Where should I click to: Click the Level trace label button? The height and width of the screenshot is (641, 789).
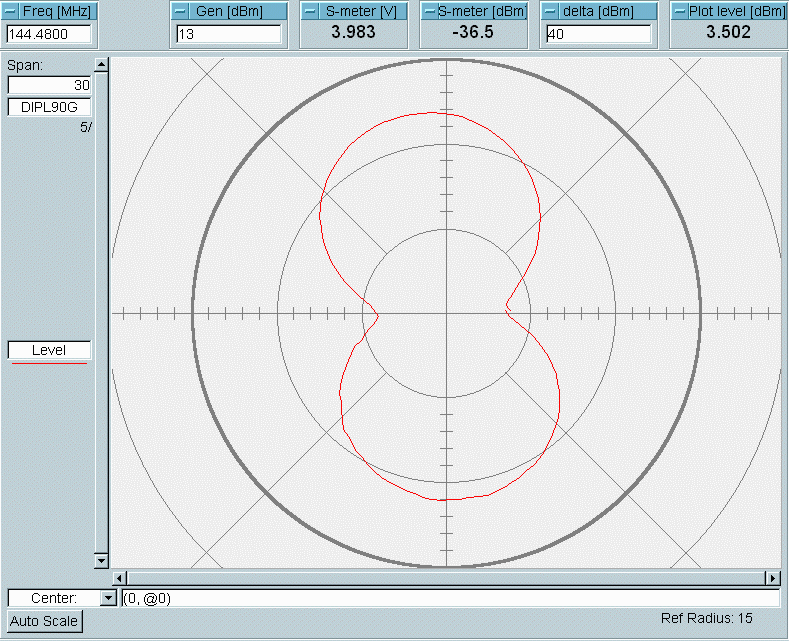49,350
